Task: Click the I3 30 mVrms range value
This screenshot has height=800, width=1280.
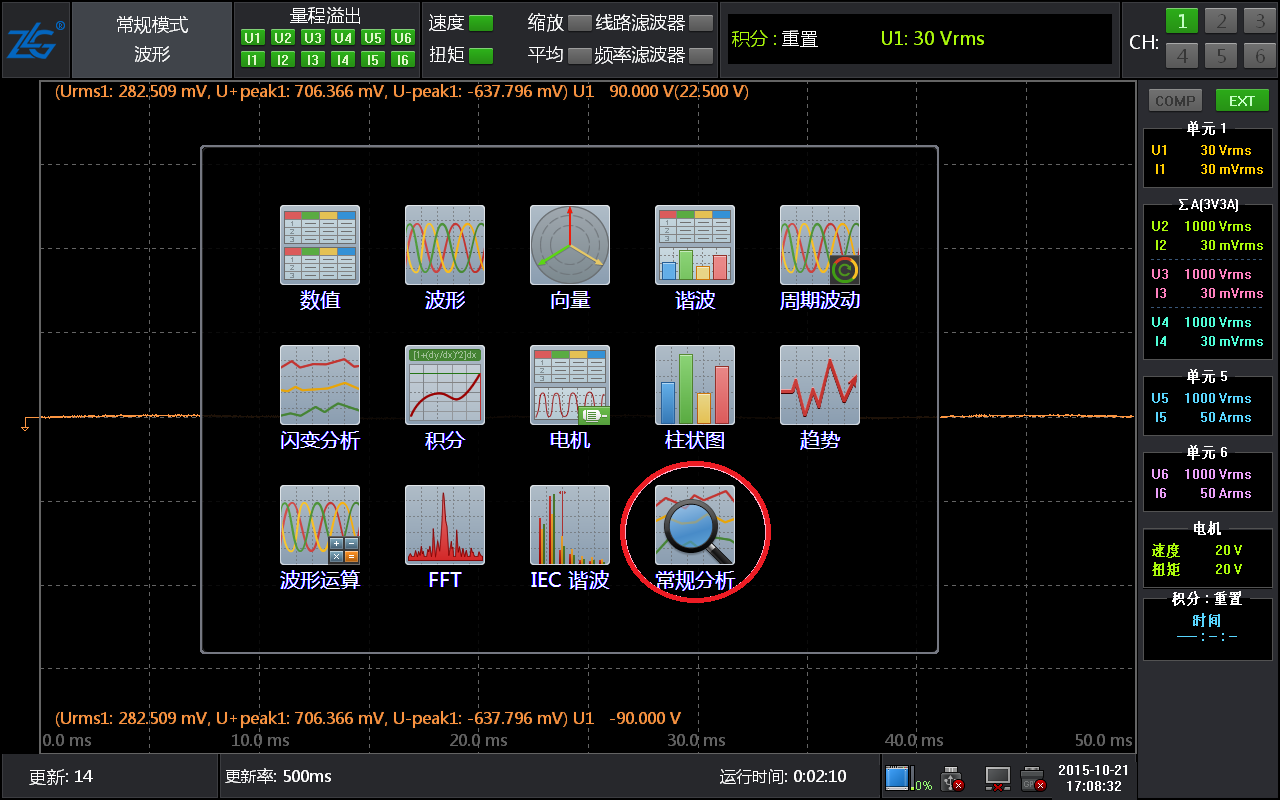Action: tap(1231, 293)
